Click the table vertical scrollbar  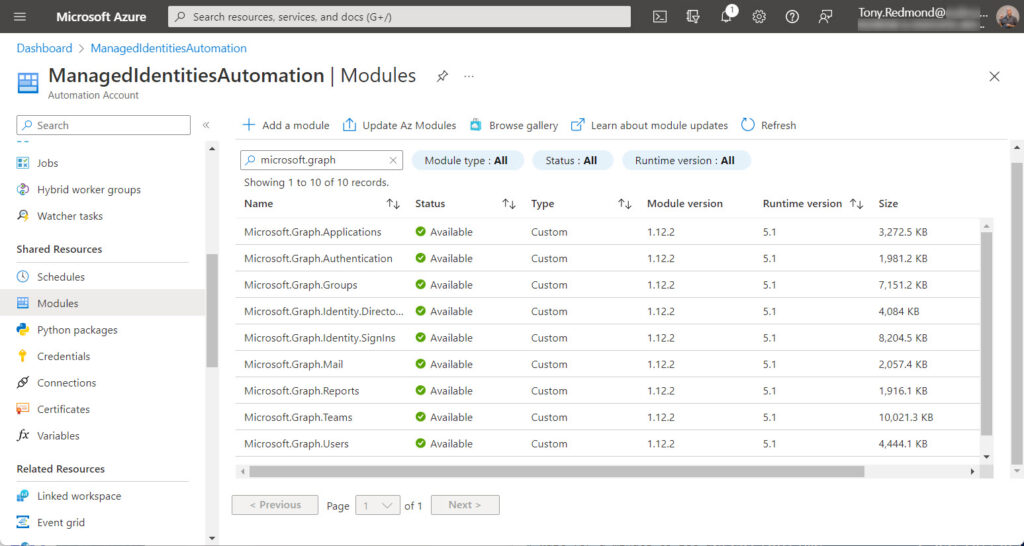click(987, 333)
